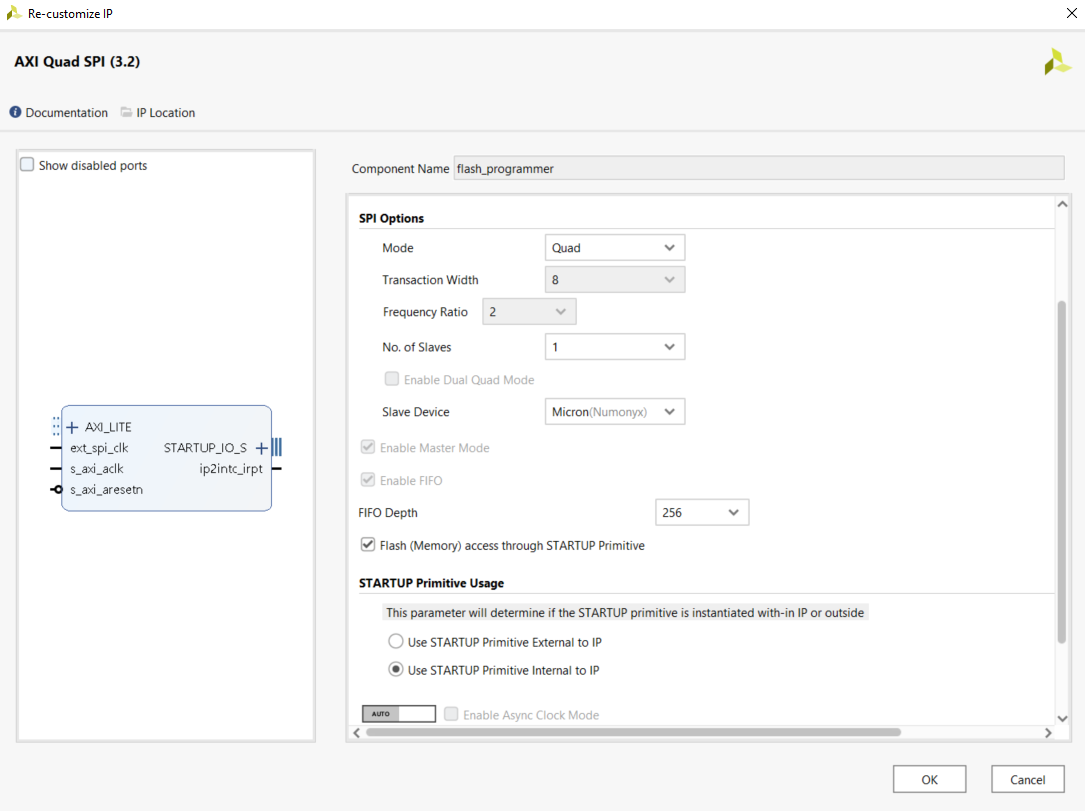Dismiss the dialog with Cancel

[1027, 779]
